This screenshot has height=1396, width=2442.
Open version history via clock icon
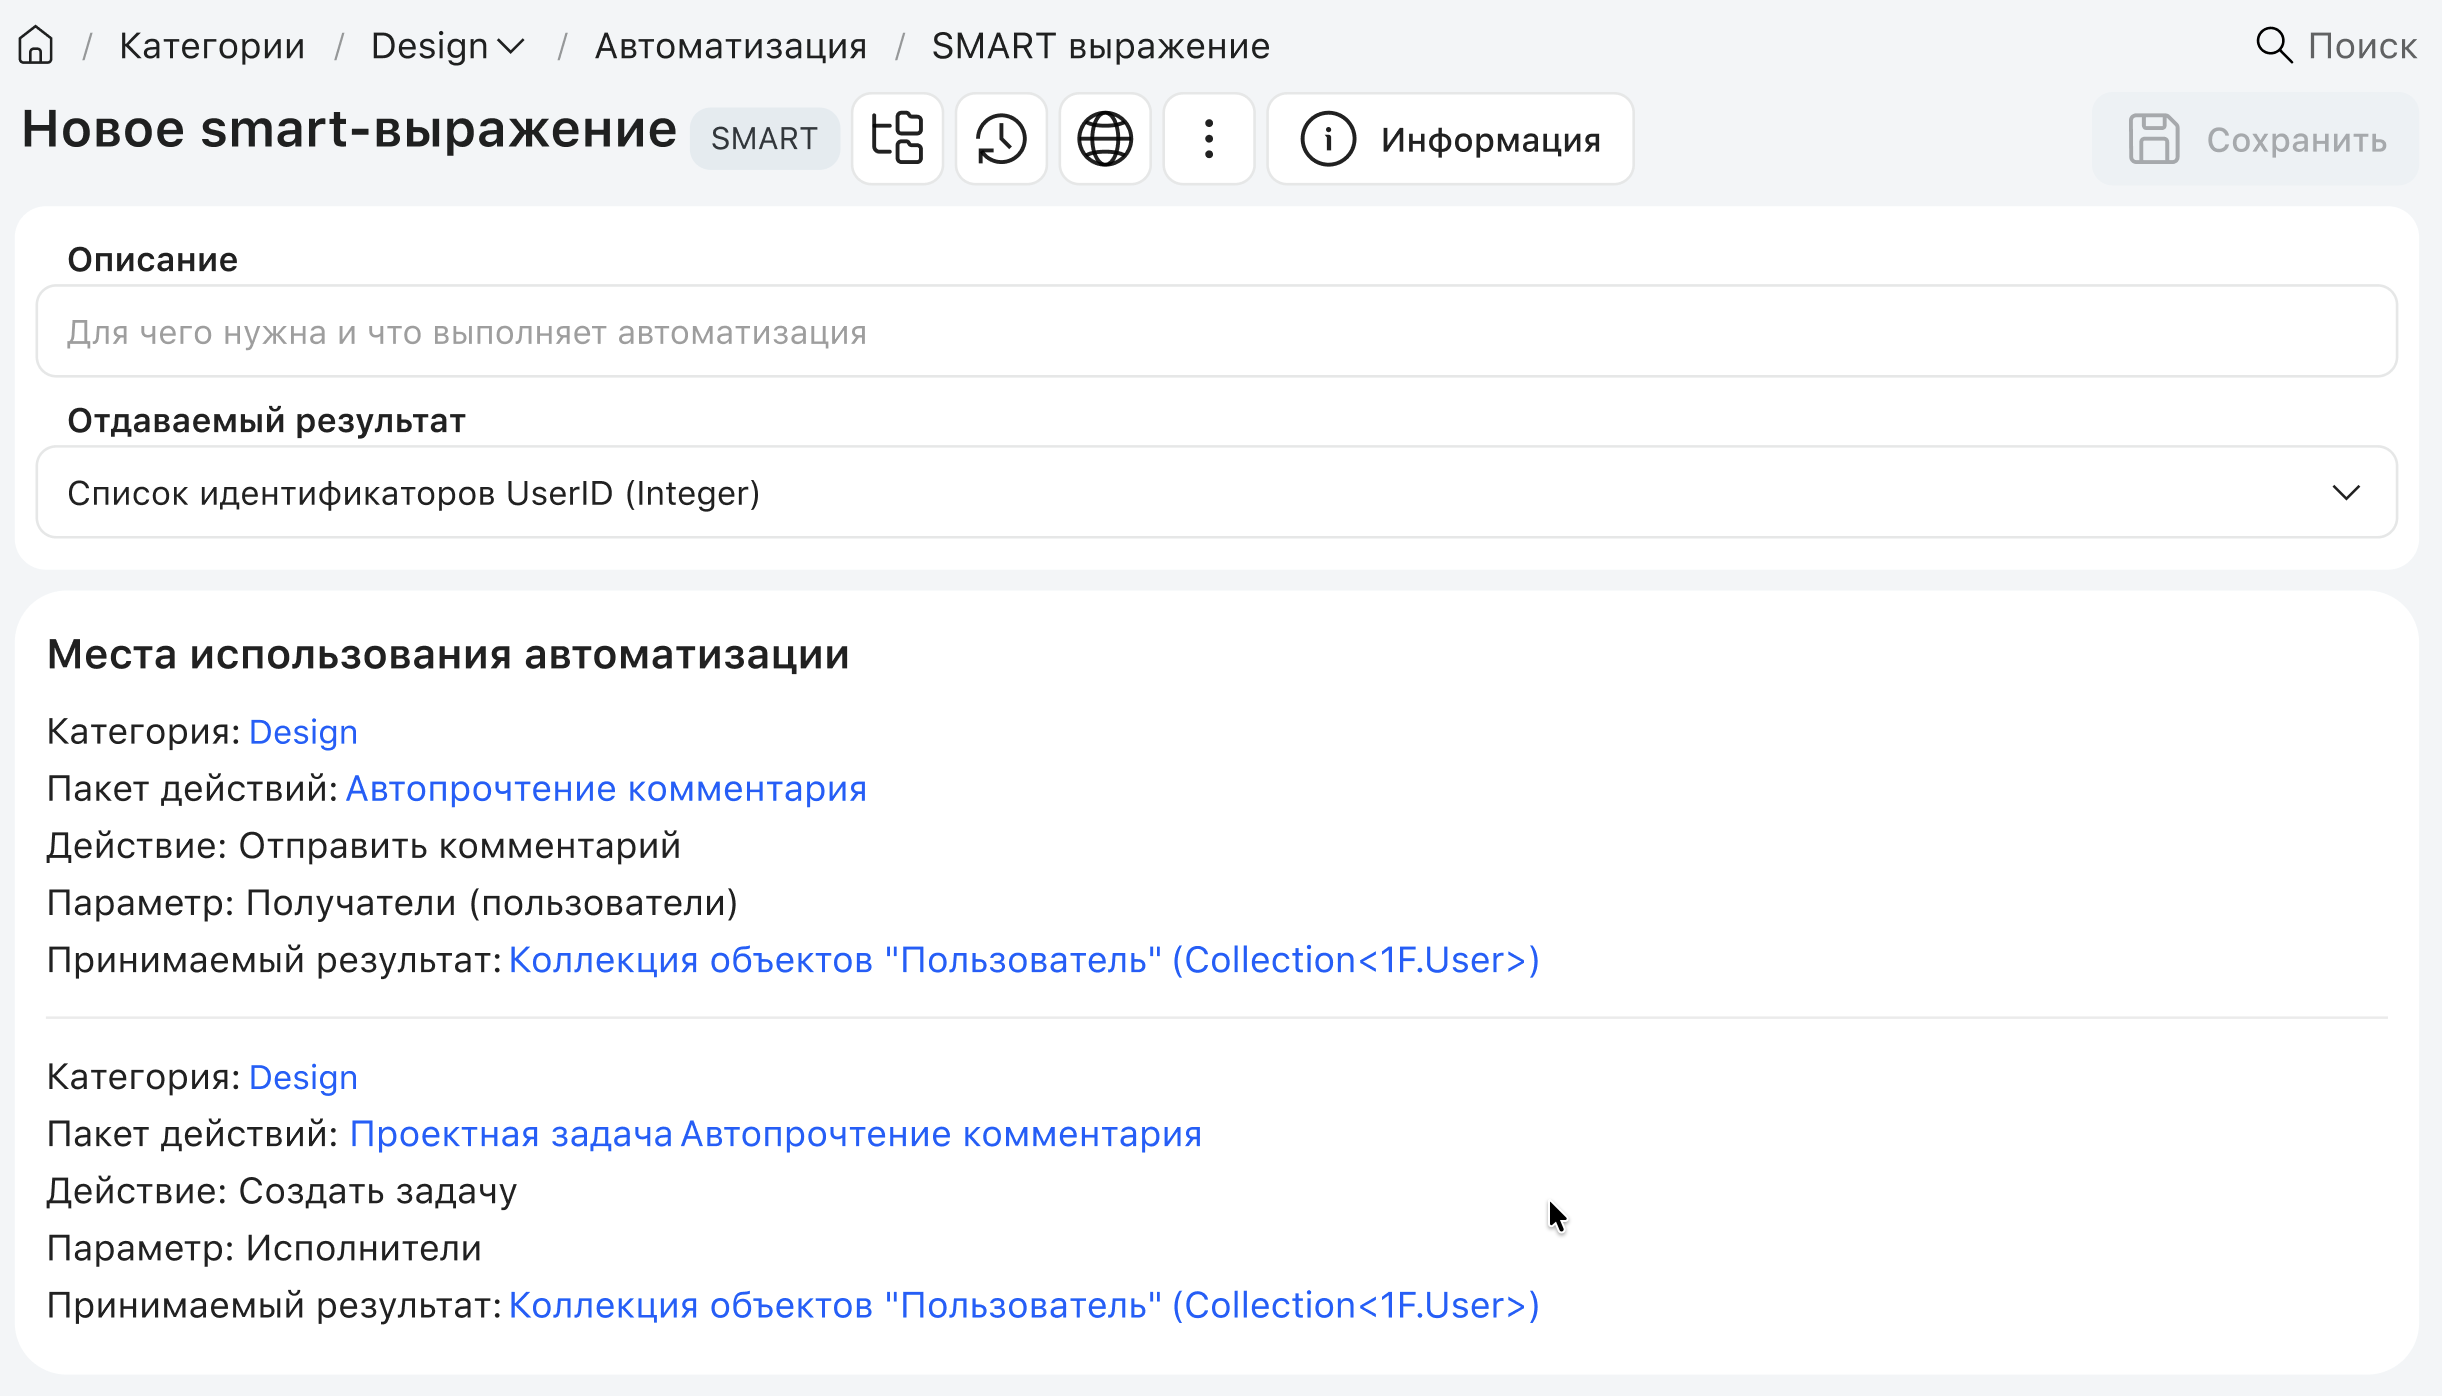1000,138
